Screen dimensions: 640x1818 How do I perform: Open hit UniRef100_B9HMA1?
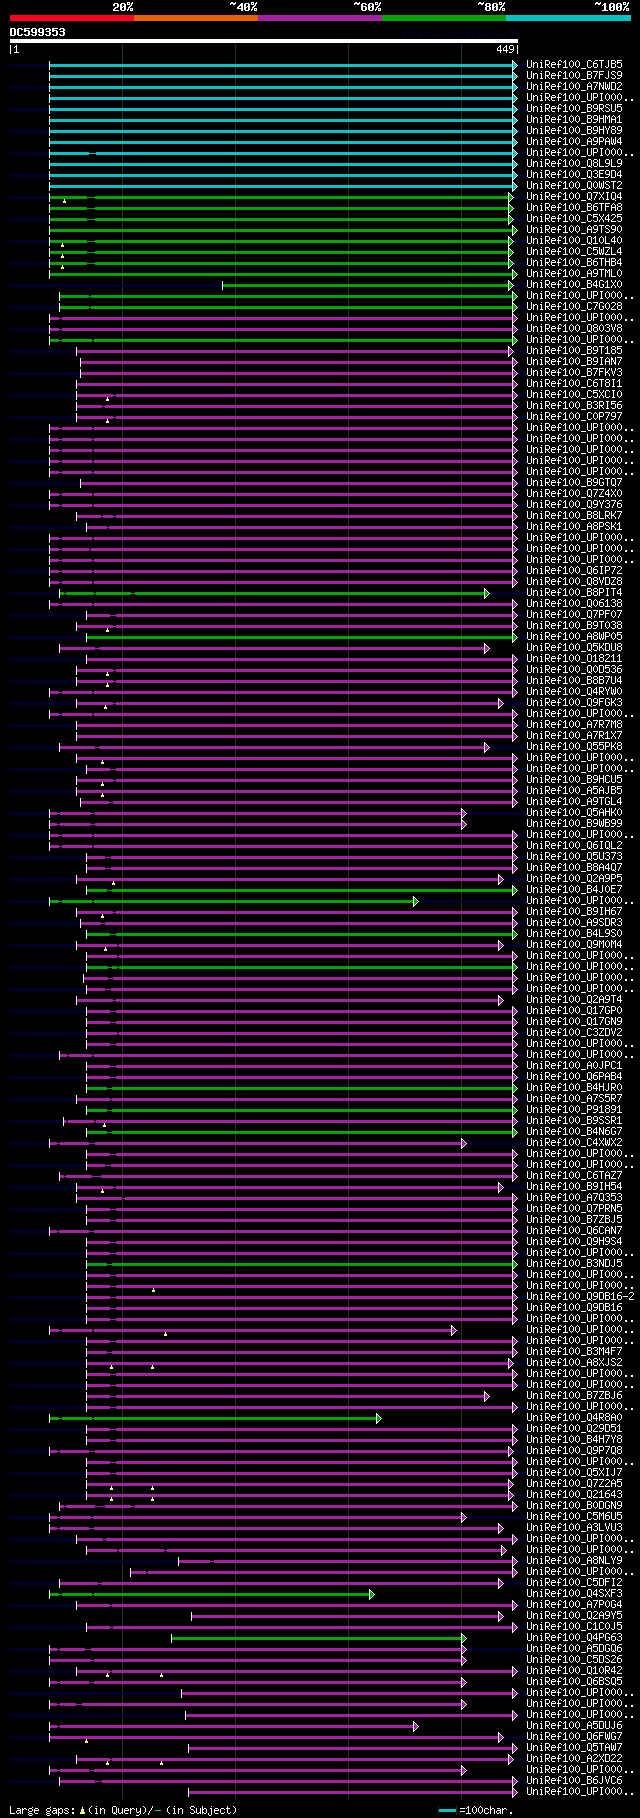574,119
